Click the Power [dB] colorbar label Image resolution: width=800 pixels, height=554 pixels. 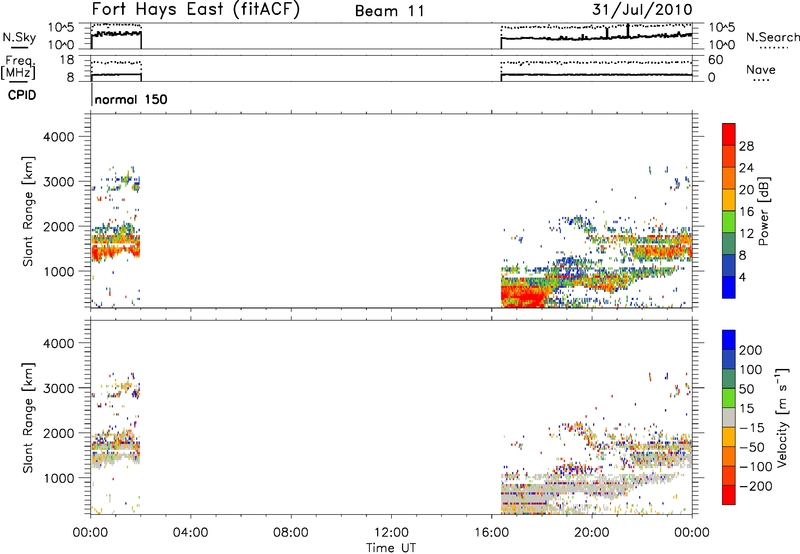pyautogui.click(x=763, y=211)
